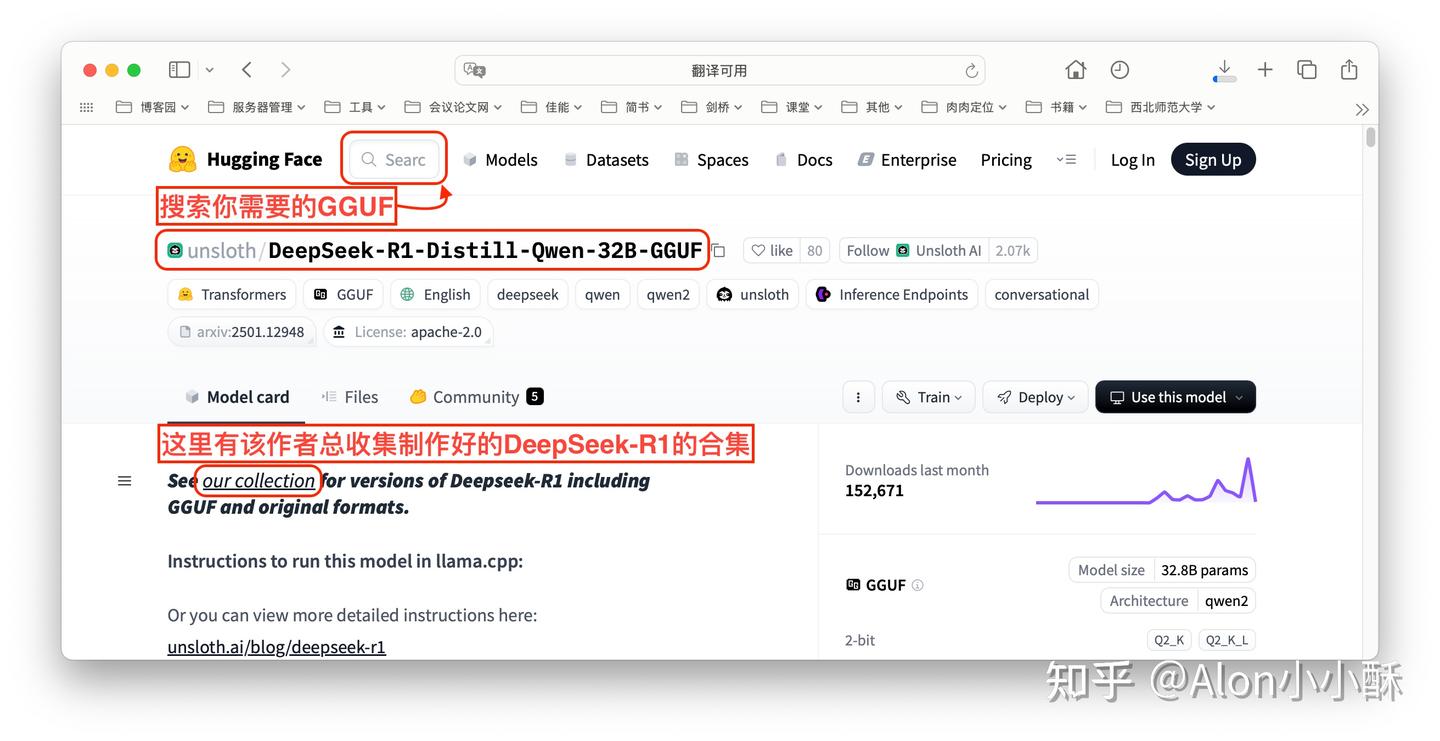Viewport: 1440px width, 741px height.
Task: Open the Deploy dropdown
Action: (x=1035, y=397)
